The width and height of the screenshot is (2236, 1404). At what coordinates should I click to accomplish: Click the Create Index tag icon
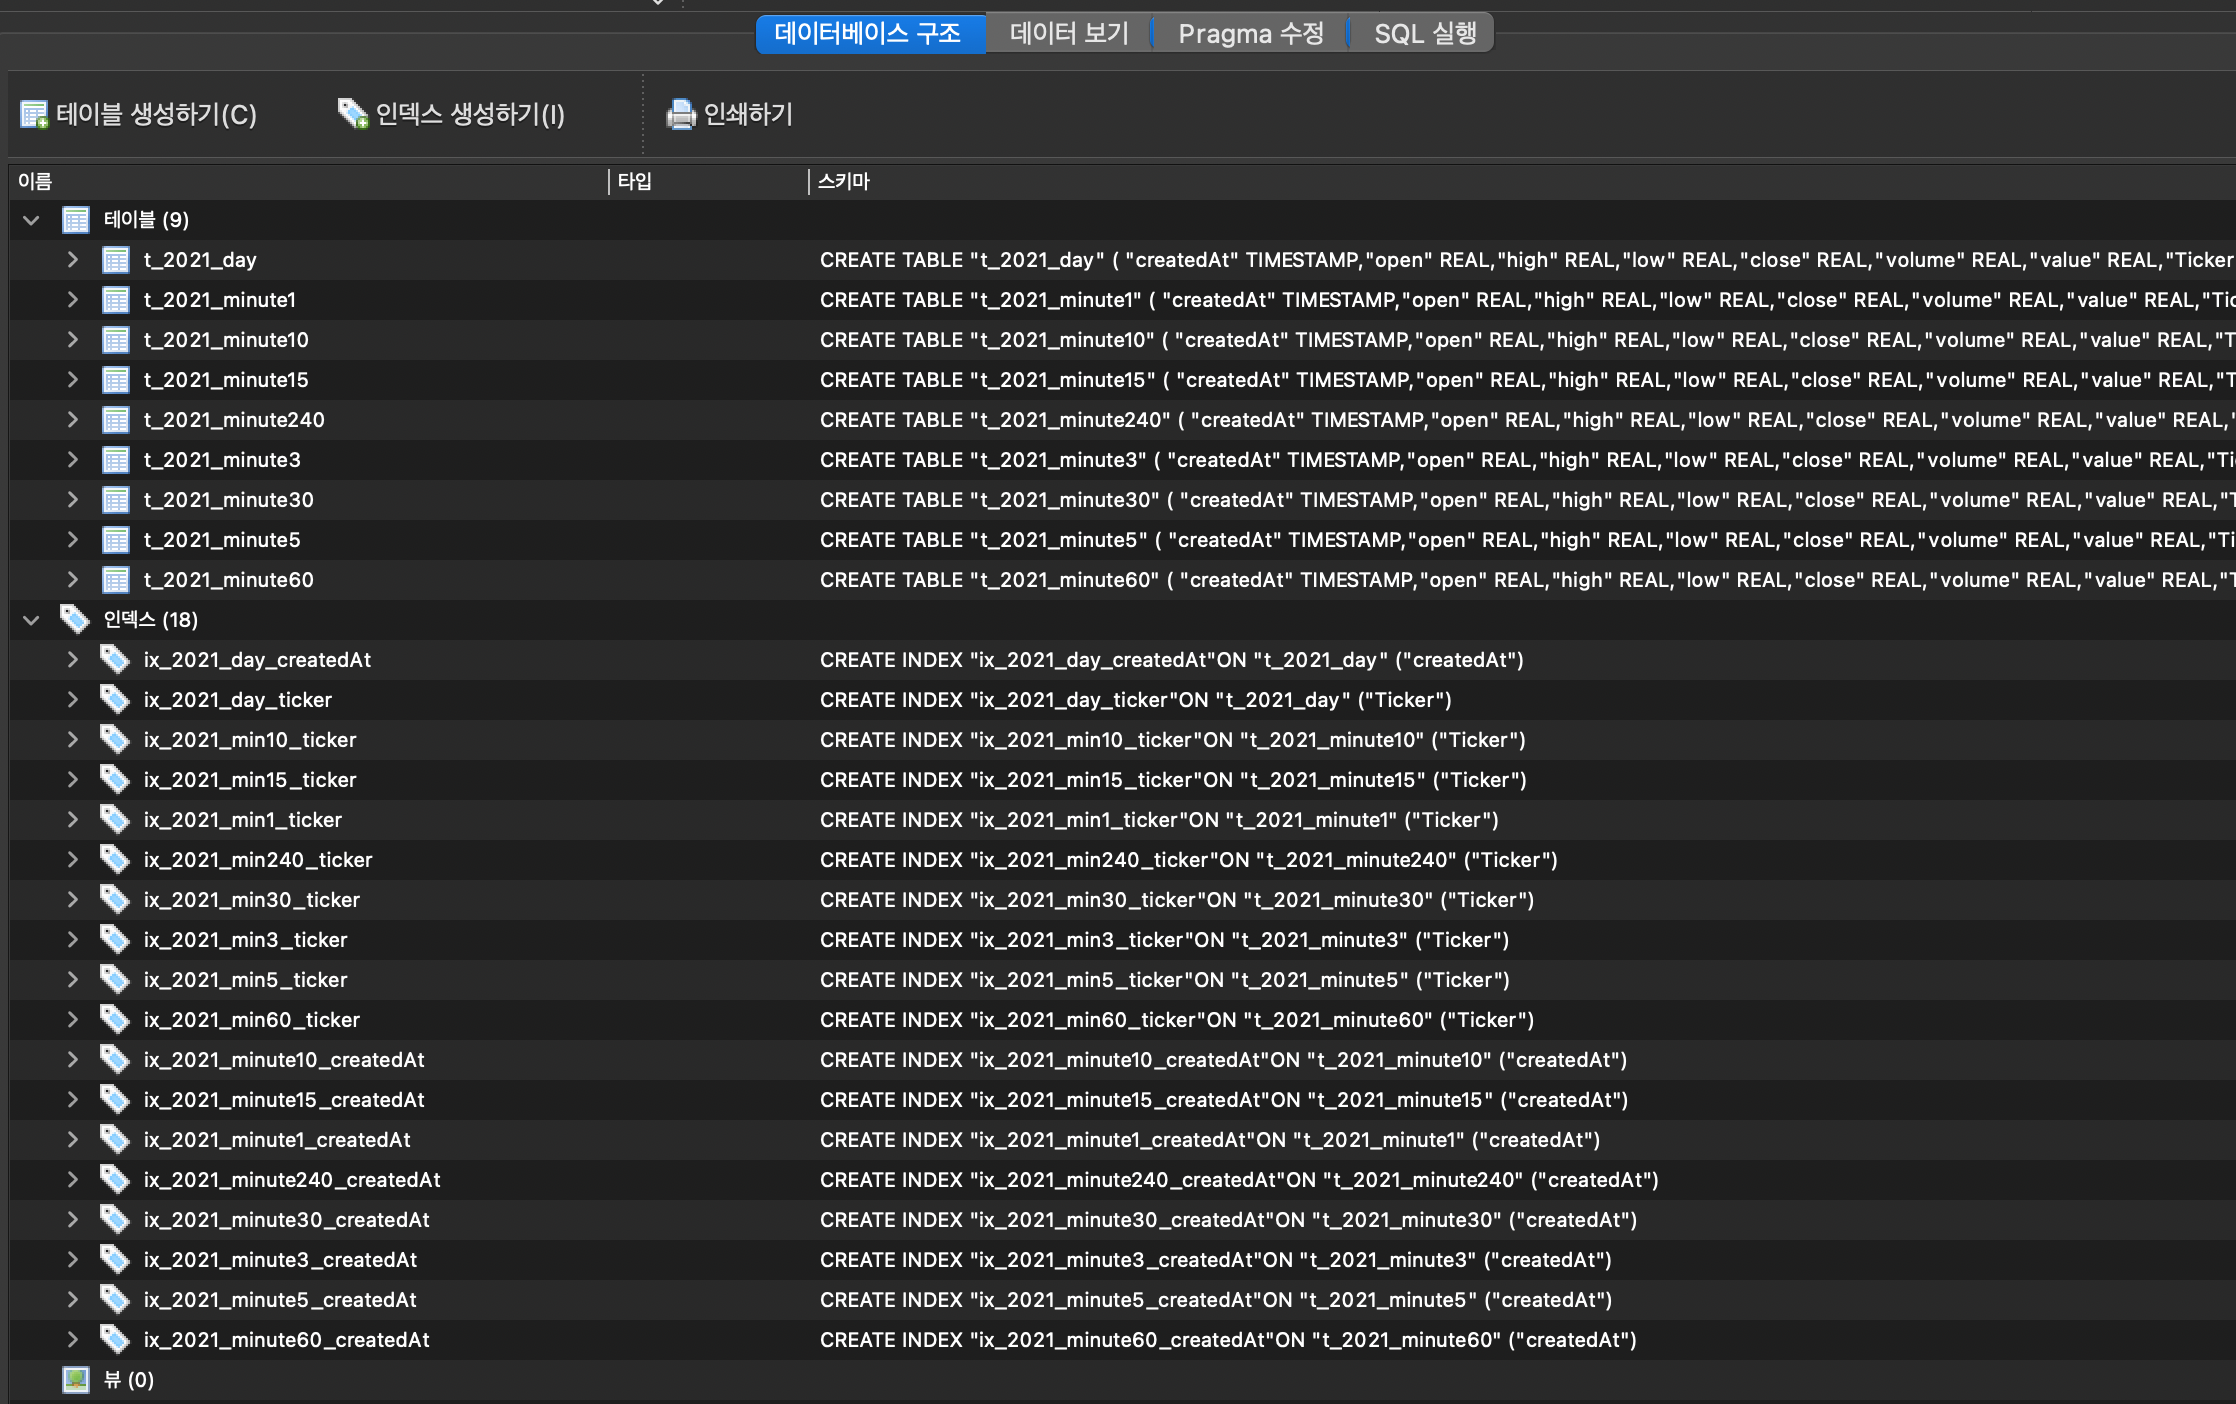(352, 114)
